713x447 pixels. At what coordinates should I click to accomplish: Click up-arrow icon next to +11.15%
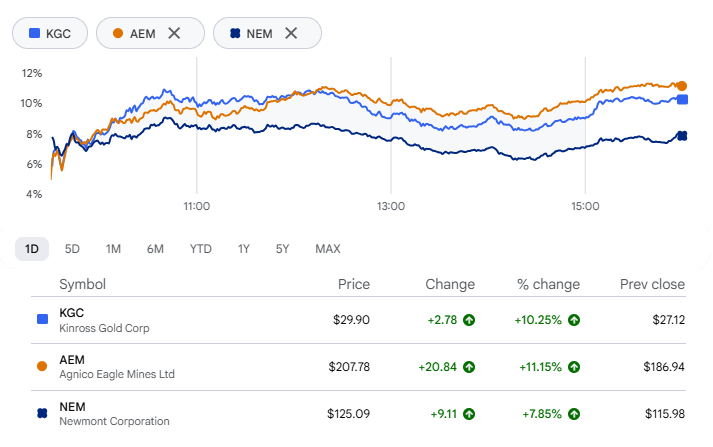574,367
